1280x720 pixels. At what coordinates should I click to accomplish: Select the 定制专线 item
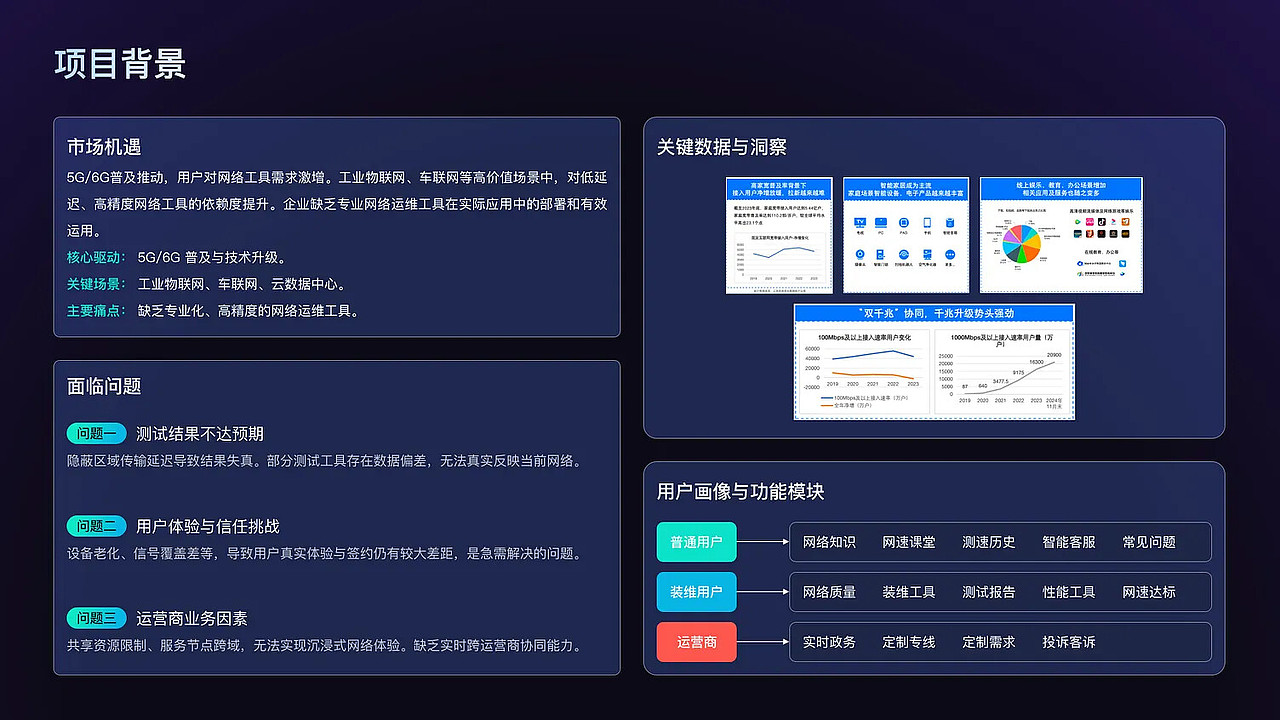[x=909, y=642]
